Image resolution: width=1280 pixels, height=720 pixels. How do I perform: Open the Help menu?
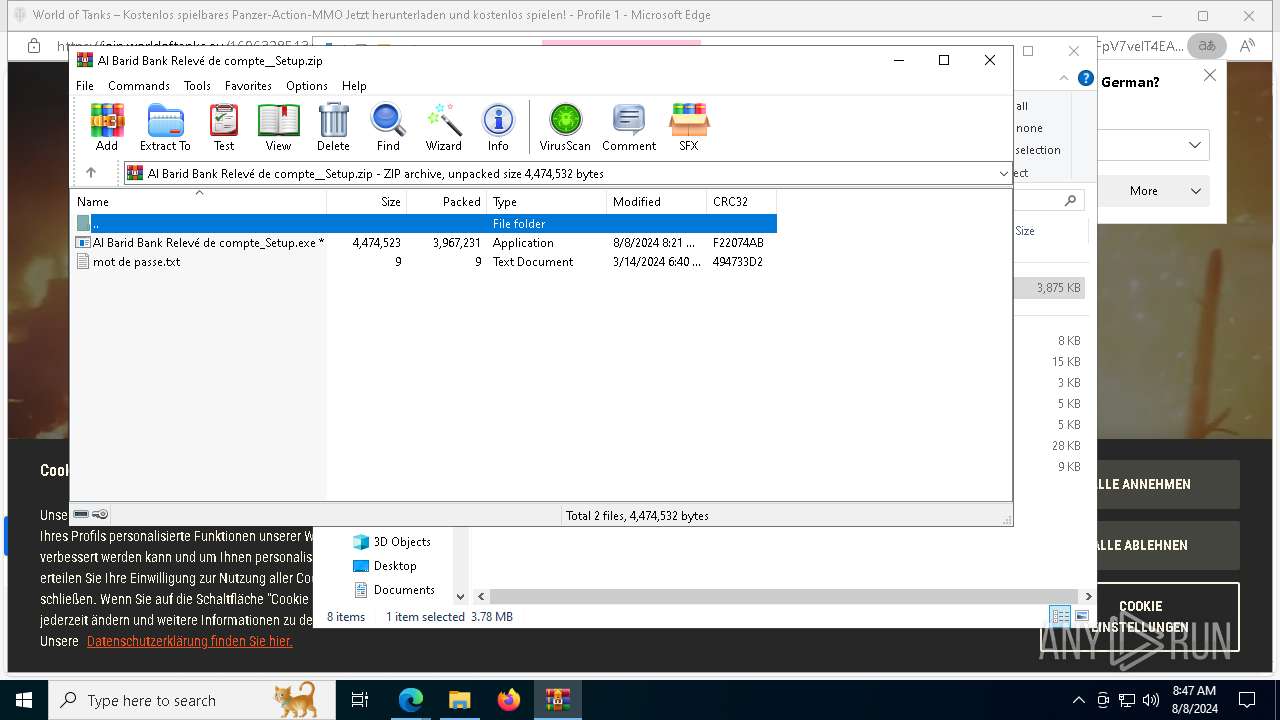(x=354, y=86)
